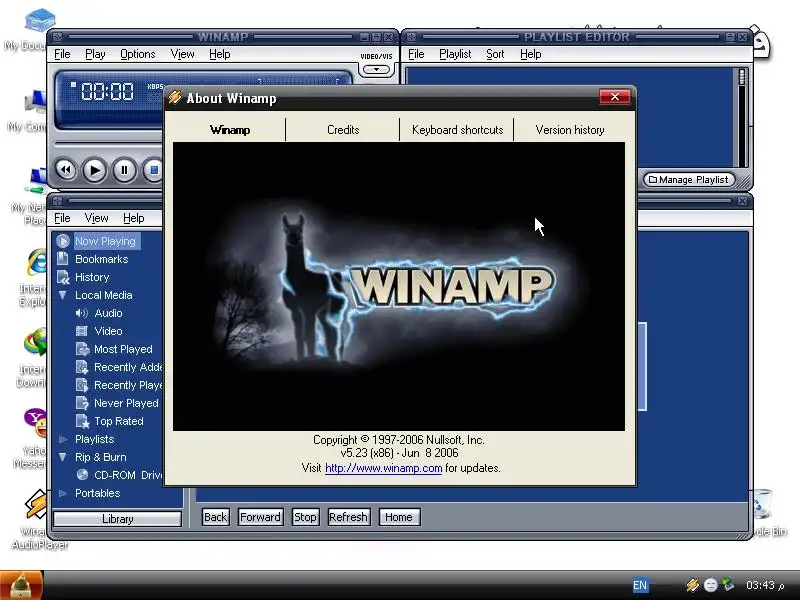The width and height of the screenshot is (800, 600).
Task: Click the Winamp song position seek bar
Action: coord(108,144)
